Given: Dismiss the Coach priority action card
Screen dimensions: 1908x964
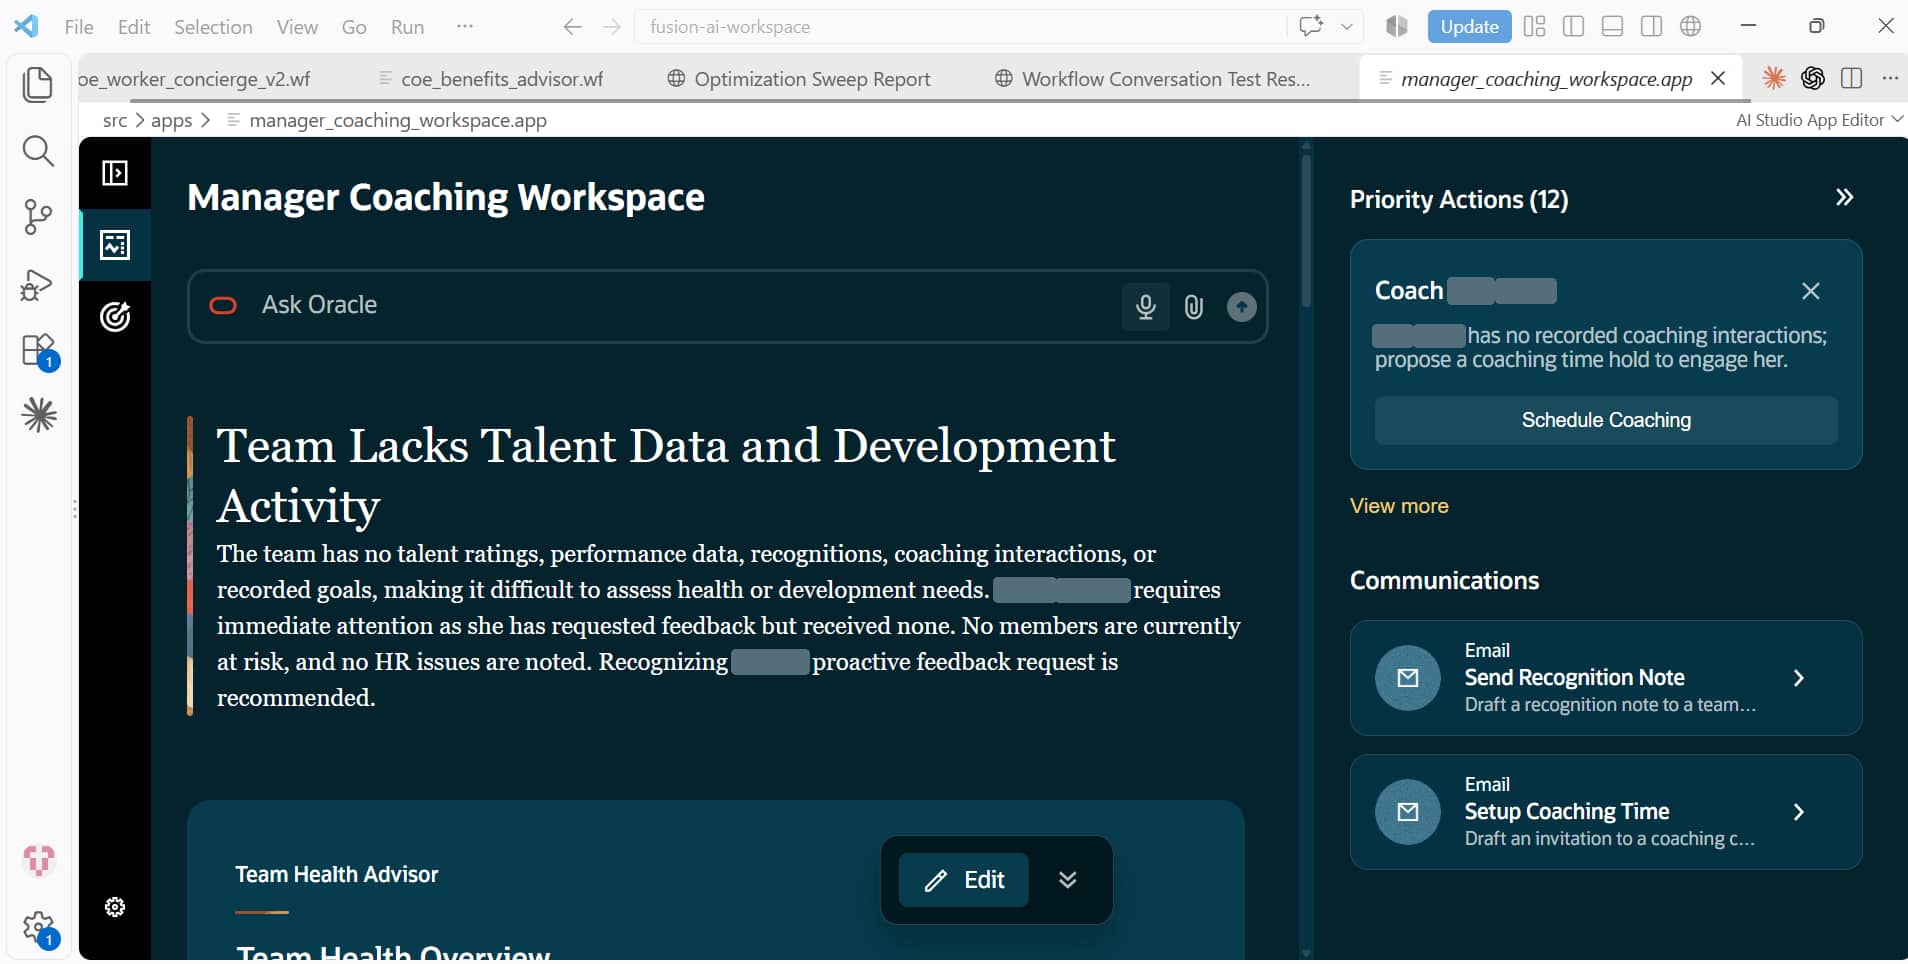Looking at the screenshot, I should tap(1810, 291).
